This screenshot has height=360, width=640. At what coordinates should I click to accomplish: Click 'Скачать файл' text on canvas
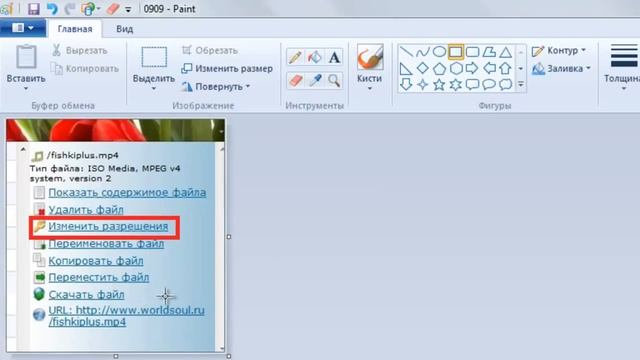pyautogui.click(x=86, y=294)
